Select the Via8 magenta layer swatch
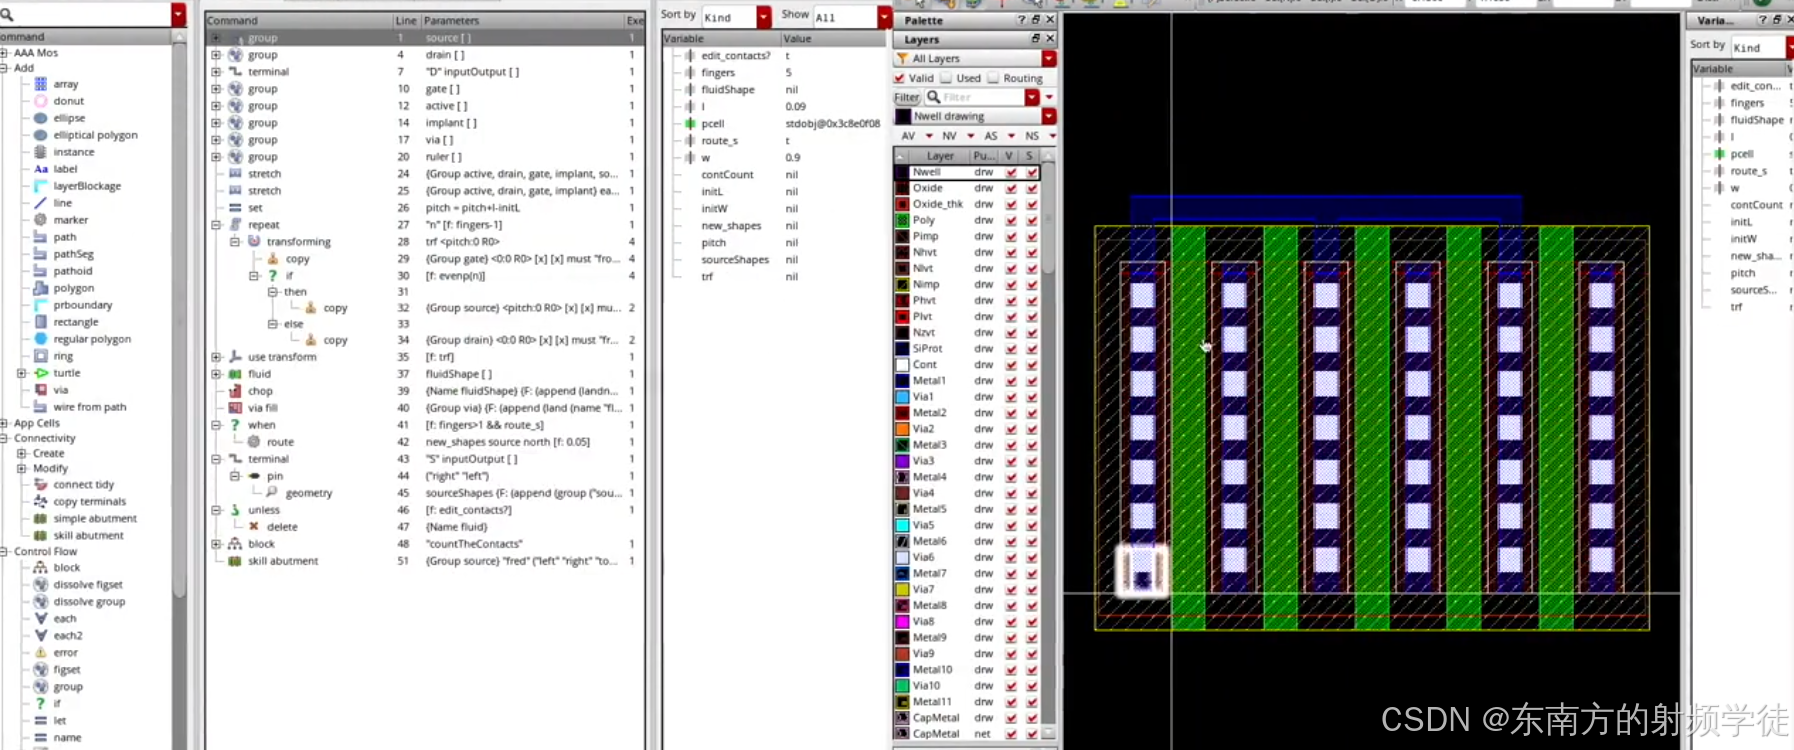The height and width of the screenshot is (750, 1794). [902, 621]
